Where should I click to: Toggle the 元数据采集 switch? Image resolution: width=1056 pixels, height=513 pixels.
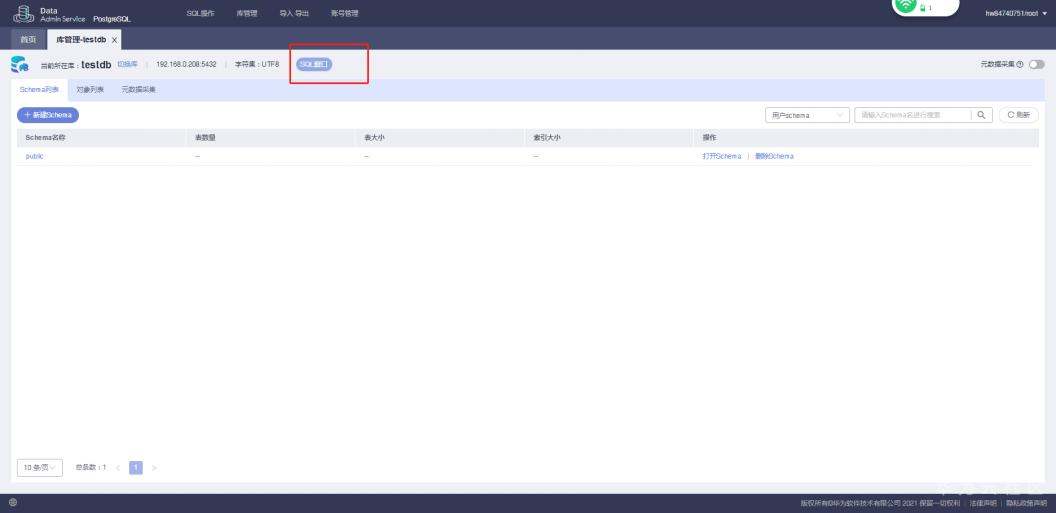pyautogui.click(x=1036, y=65)
